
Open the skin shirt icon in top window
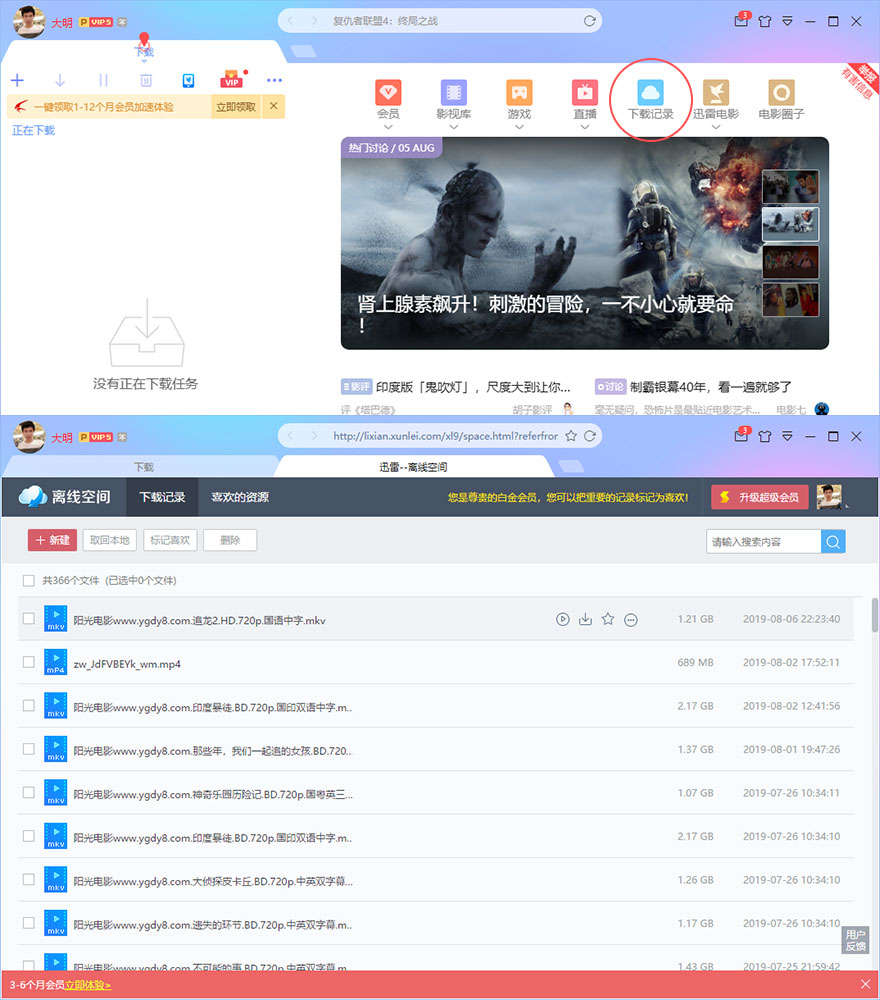tap(765, 21)
